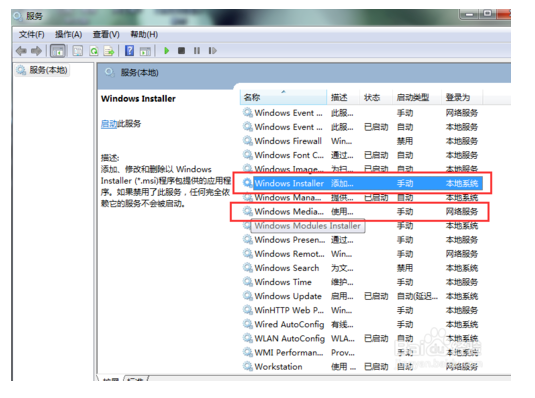The width and height of the screenshot is (535, 398).
Task: Select the WLAN AutoConfig service
Action: click(361, 339)
